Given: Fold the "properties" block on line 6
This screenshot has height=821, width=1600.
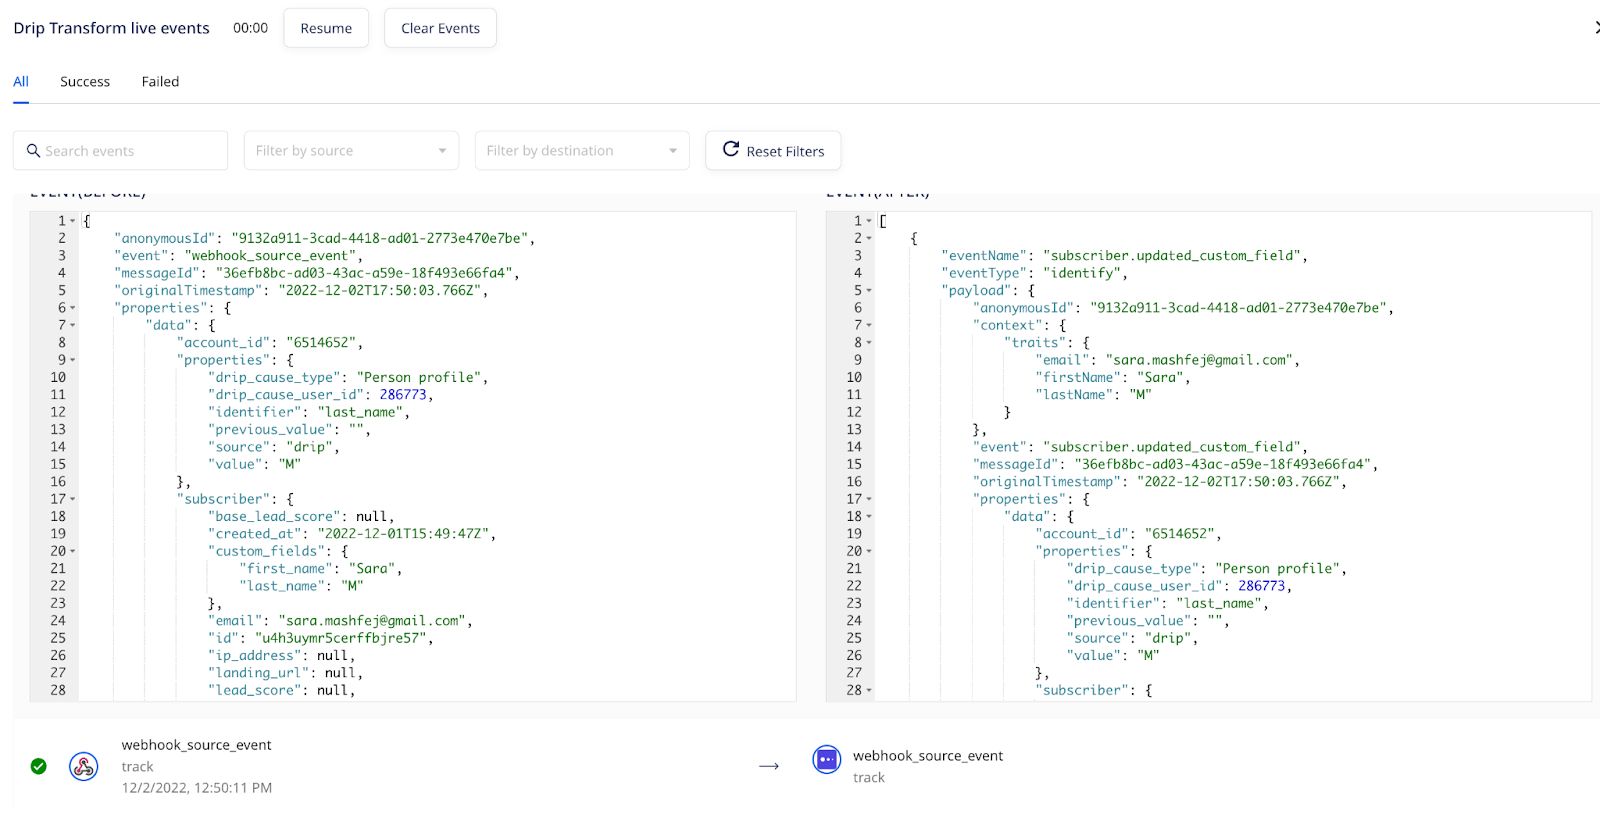Looking at the screenshot, I should (x=73, y=308).
